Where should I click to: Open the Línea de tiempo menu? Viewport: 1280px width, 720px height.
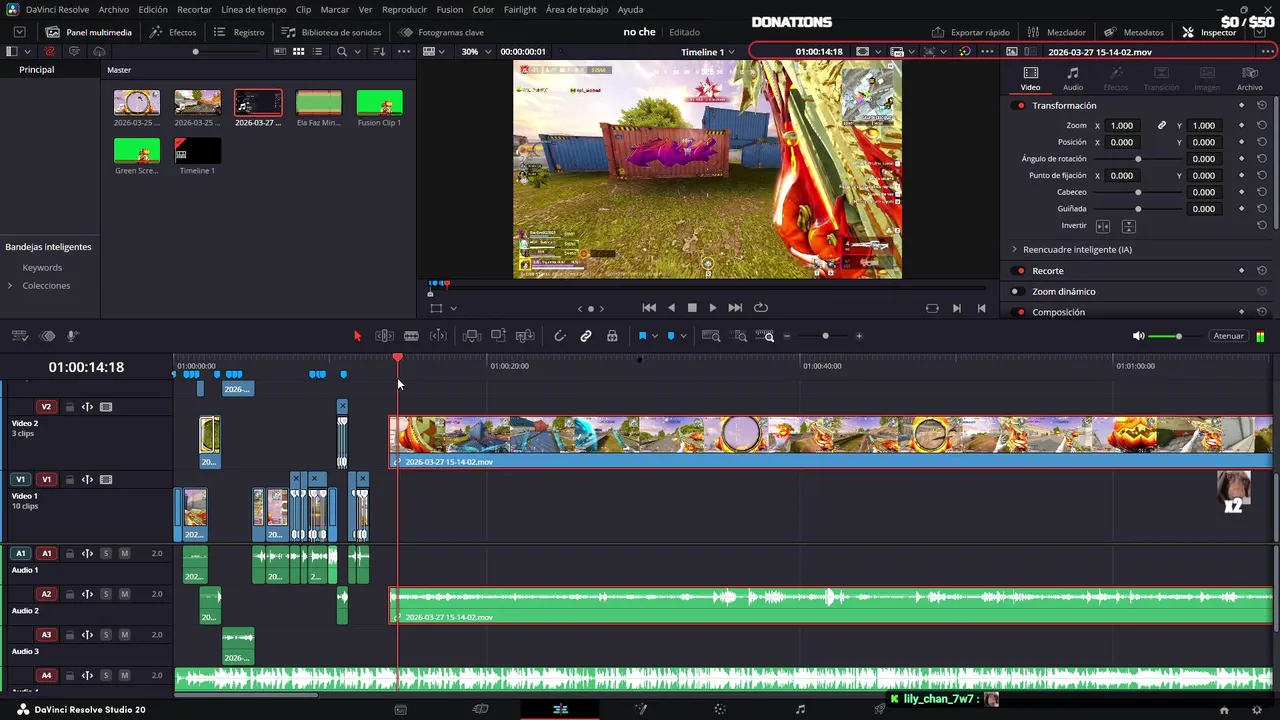point(253,9)
